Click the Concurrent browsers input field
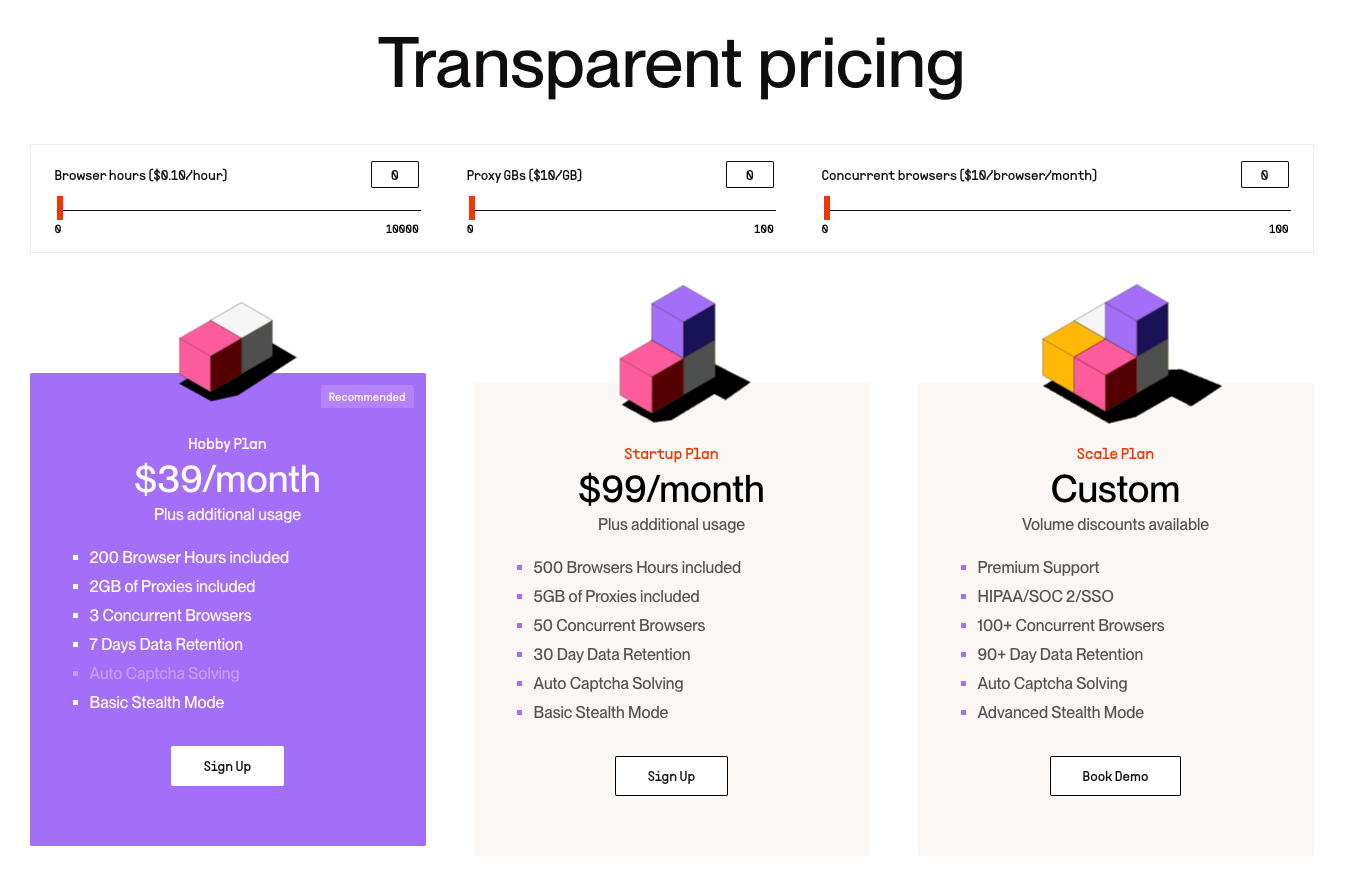The height and width of the screenshot is (882, 1365). click(1264, 174)
